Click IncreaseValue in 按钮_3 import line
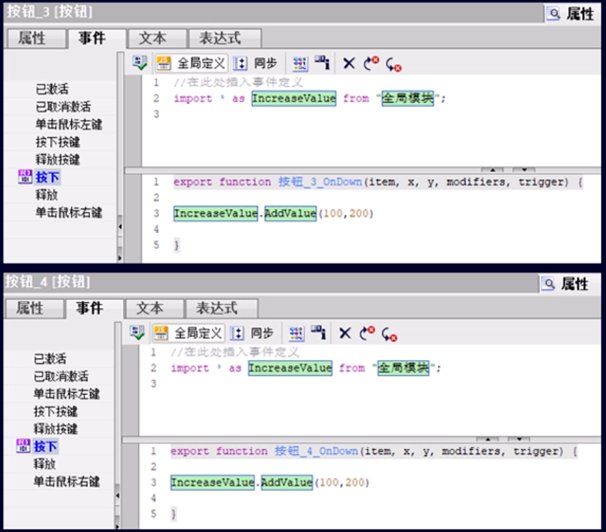This screenshot has height=532, width=606. coord(294,98)
